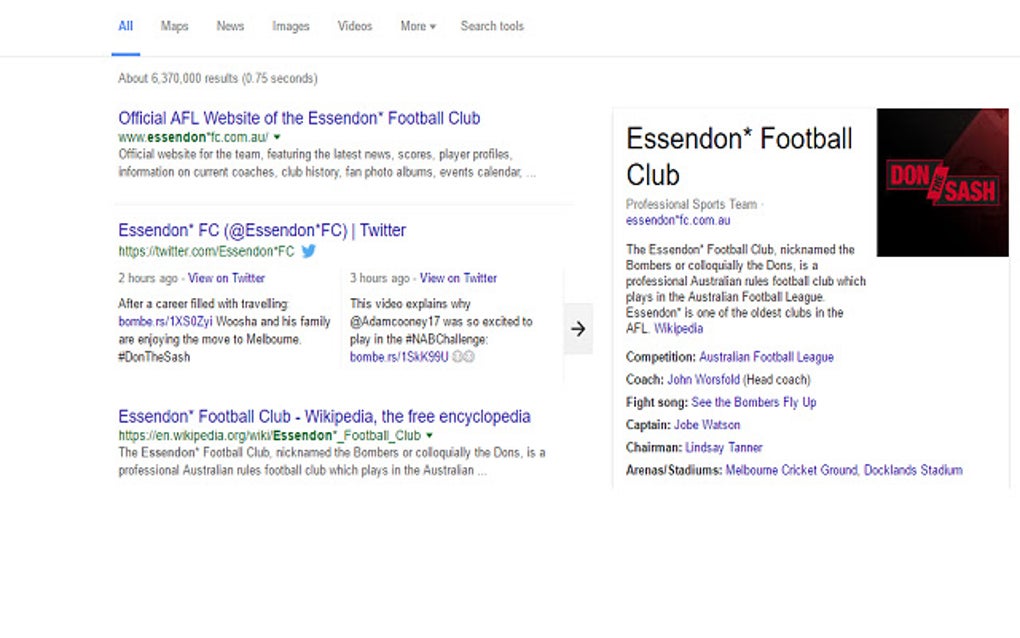Open the Essendon FC Twitter result
Screen dimensions: 1020x638
point(262,231)
